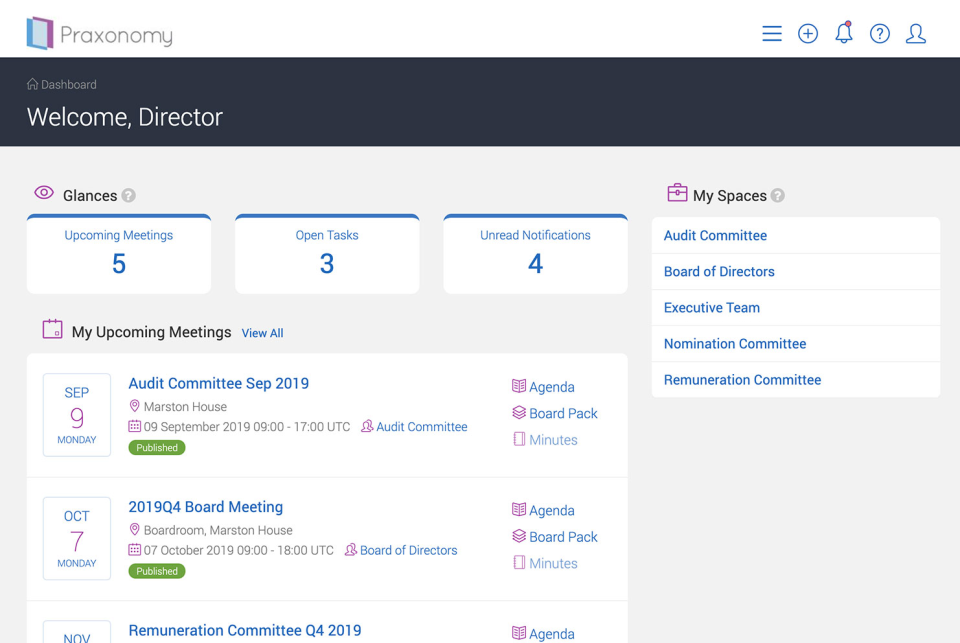Open the Board of Directors space
The image size is (960, 643).
point(718,271)
